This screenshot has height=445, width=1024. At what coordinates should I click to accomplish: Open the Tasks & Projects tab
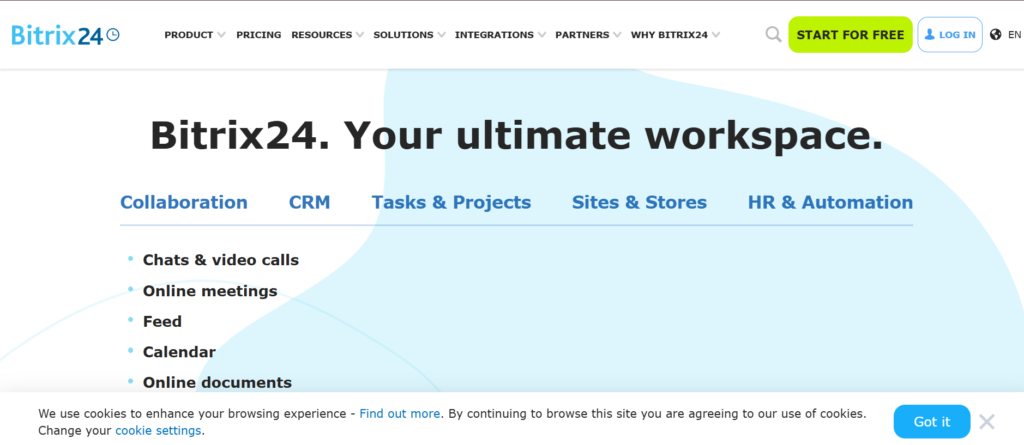point(451,203)
